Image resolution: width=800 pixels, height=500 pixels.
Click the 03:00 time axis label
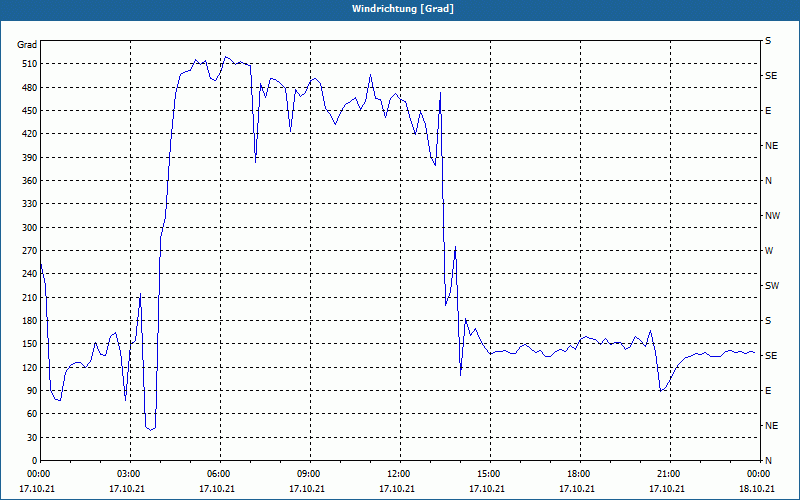click(128, 474)
